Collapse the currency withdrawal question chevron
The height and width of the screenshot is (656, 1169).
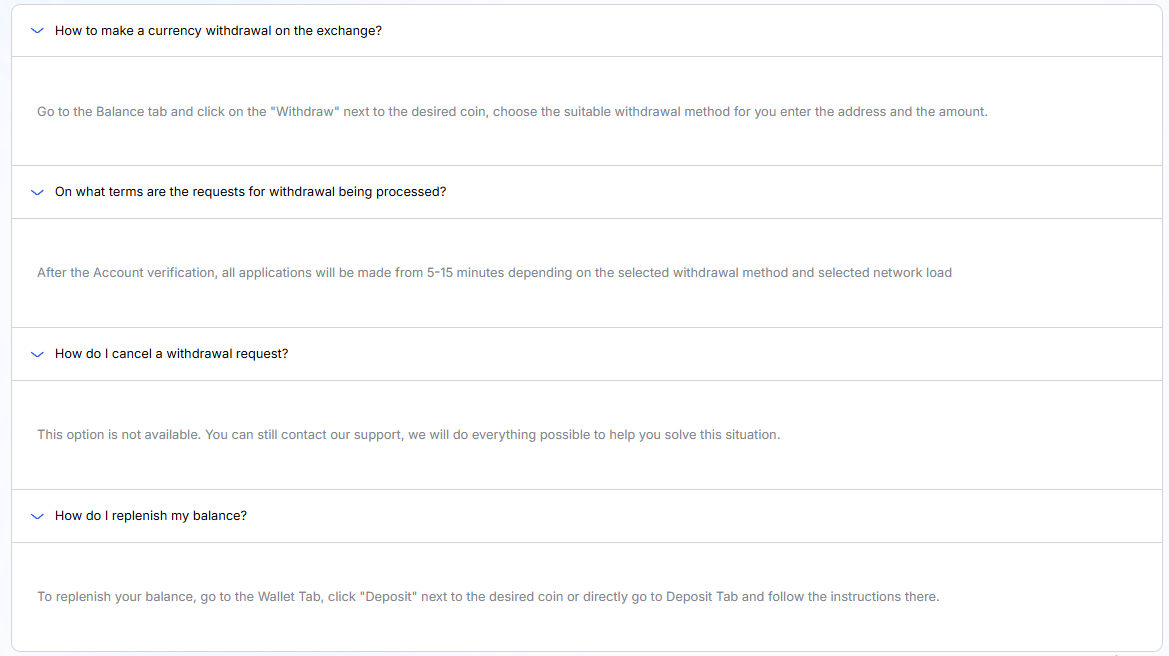coord(38,31)
